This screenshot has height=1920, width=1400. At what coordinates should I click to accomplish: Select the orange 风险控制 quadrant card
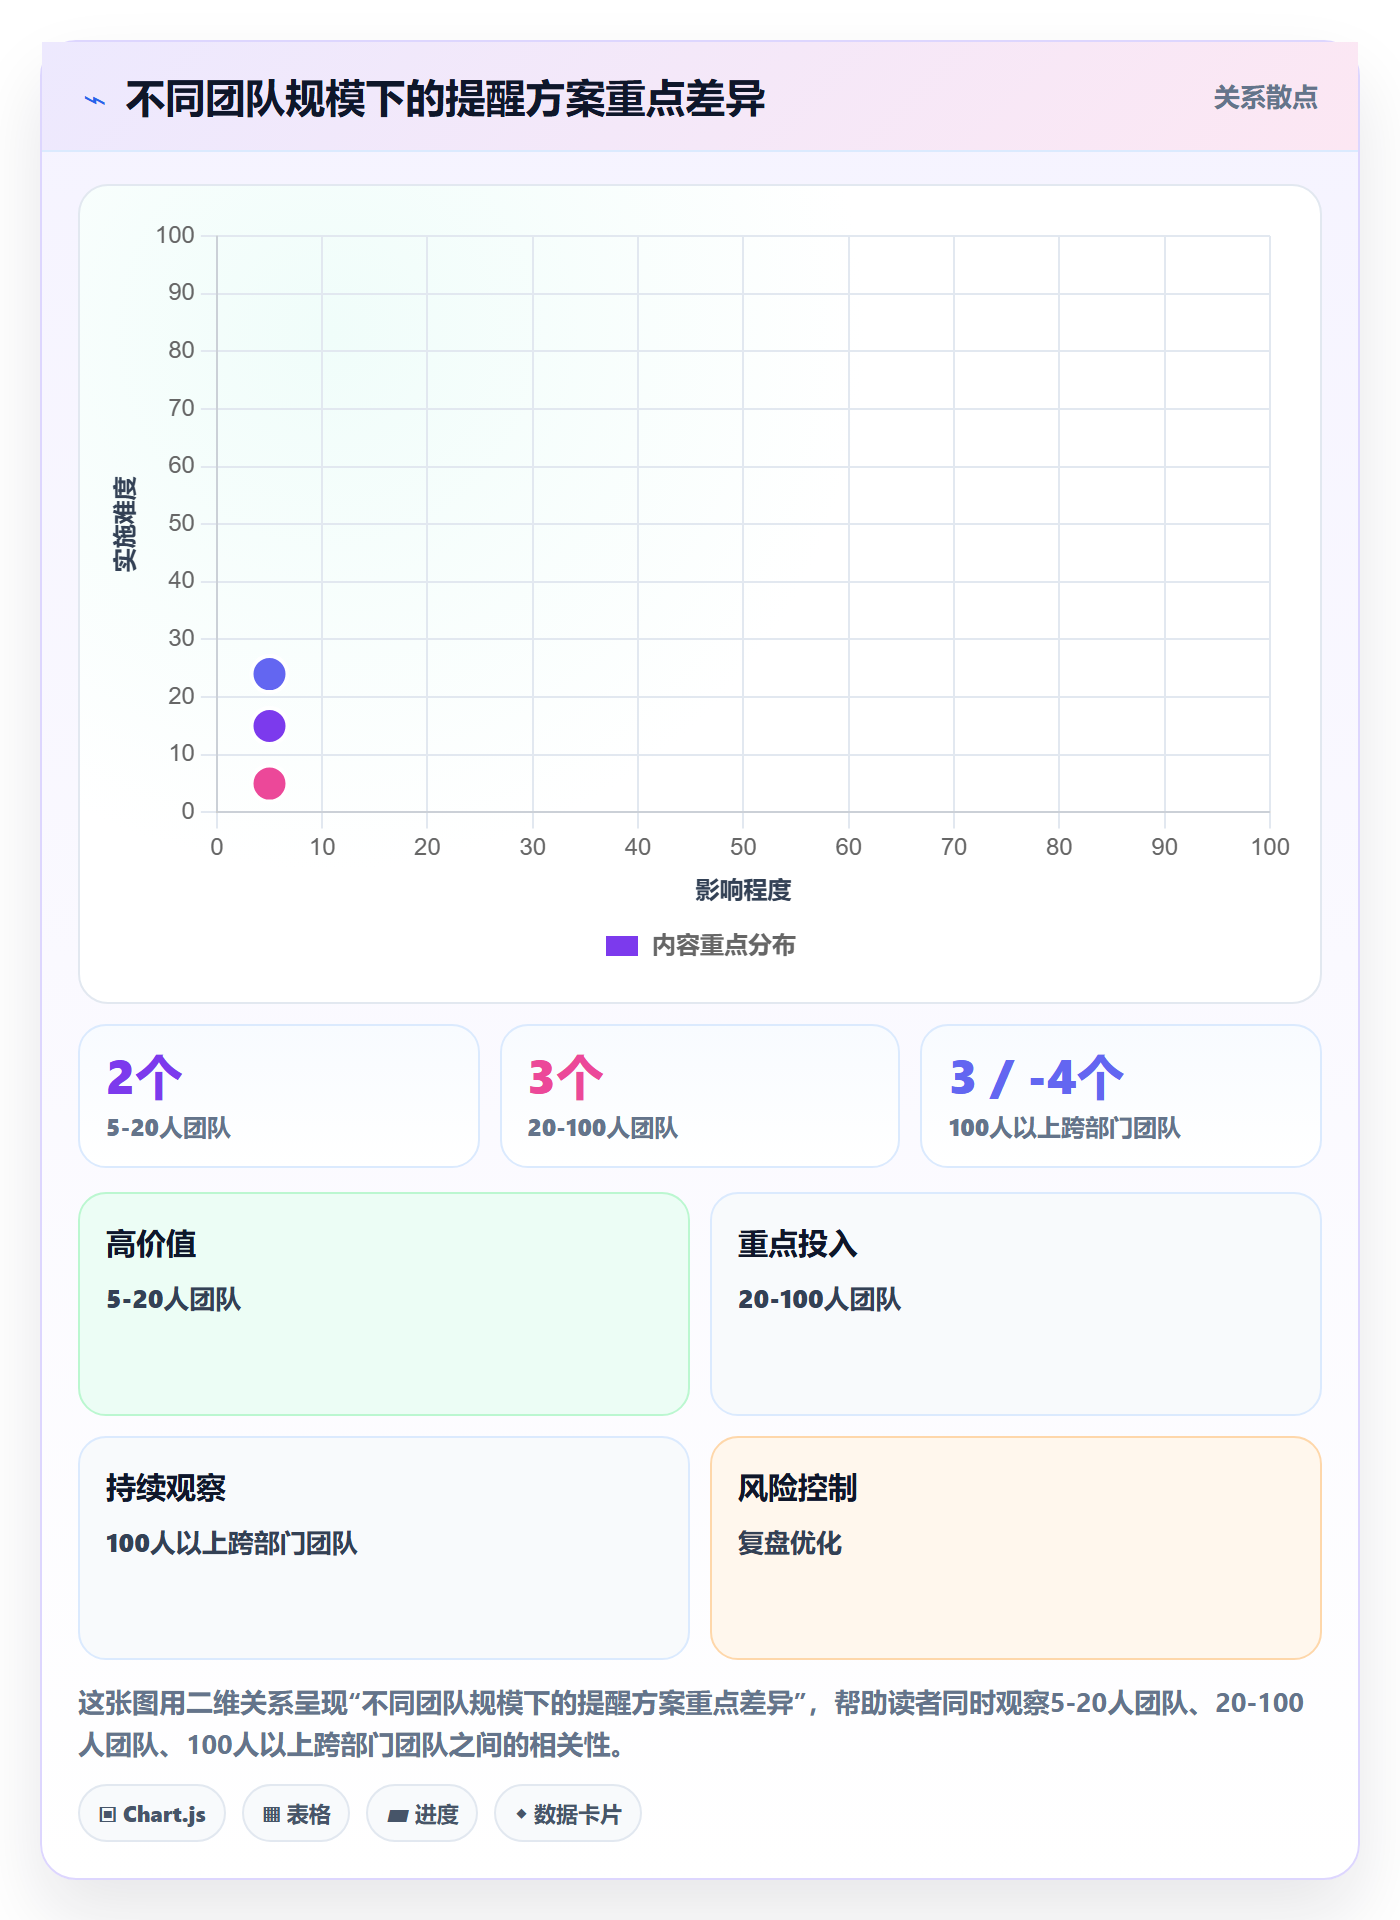pyautogui.click(x=1016, y=1548)
